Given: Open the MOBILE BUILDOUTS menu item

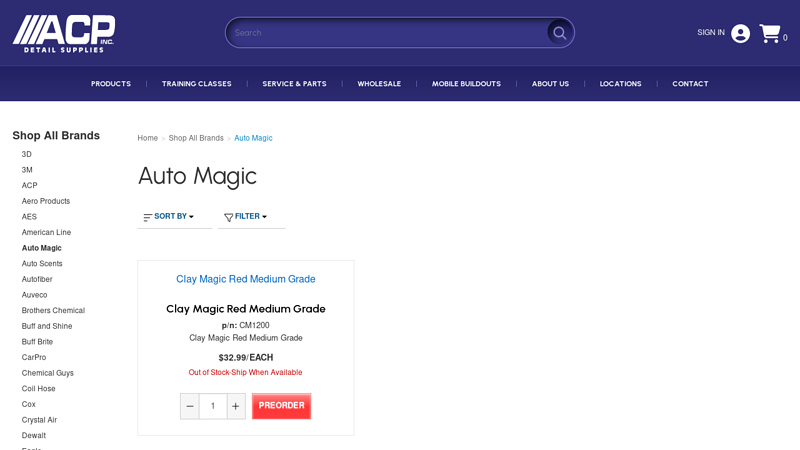Looking at the screenshot, I should coord(466,84).
